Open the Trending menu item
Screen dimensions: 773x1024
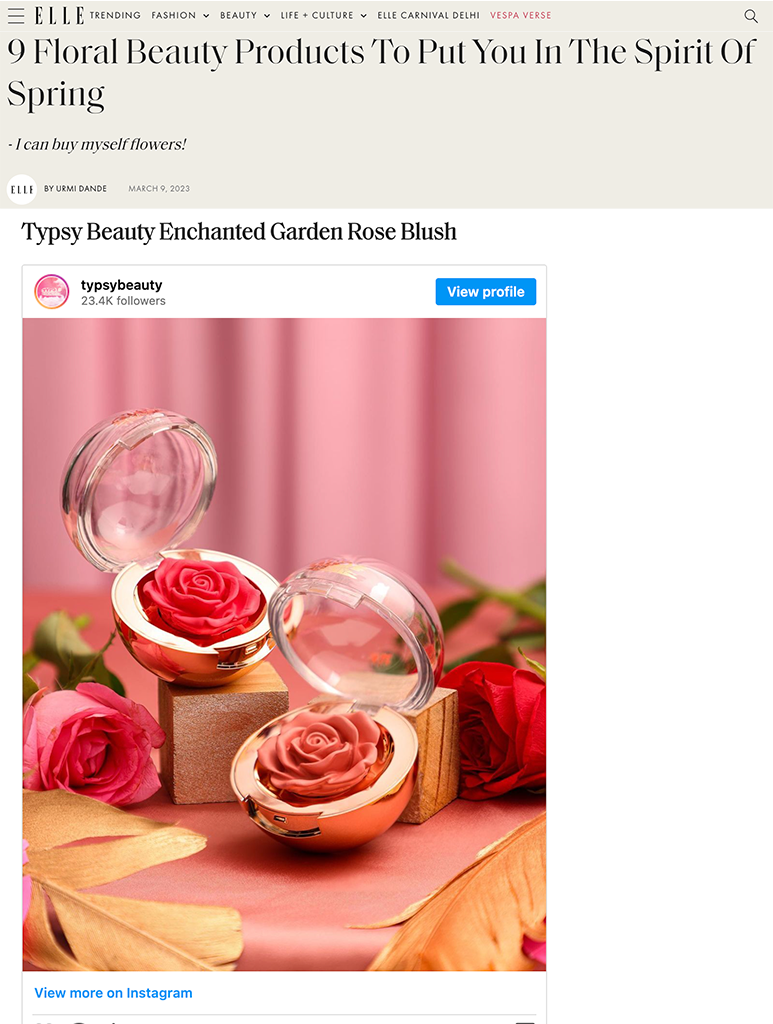(115, 15)
